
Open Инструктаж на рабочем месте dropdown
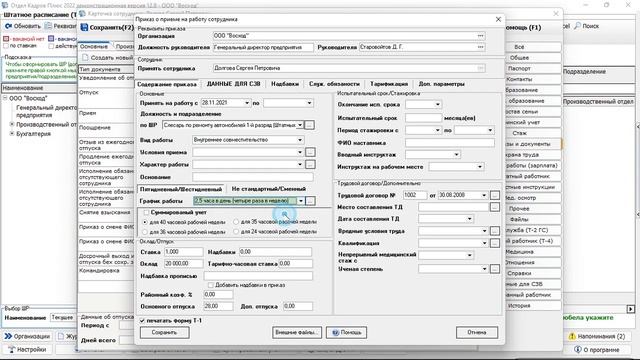480,167
